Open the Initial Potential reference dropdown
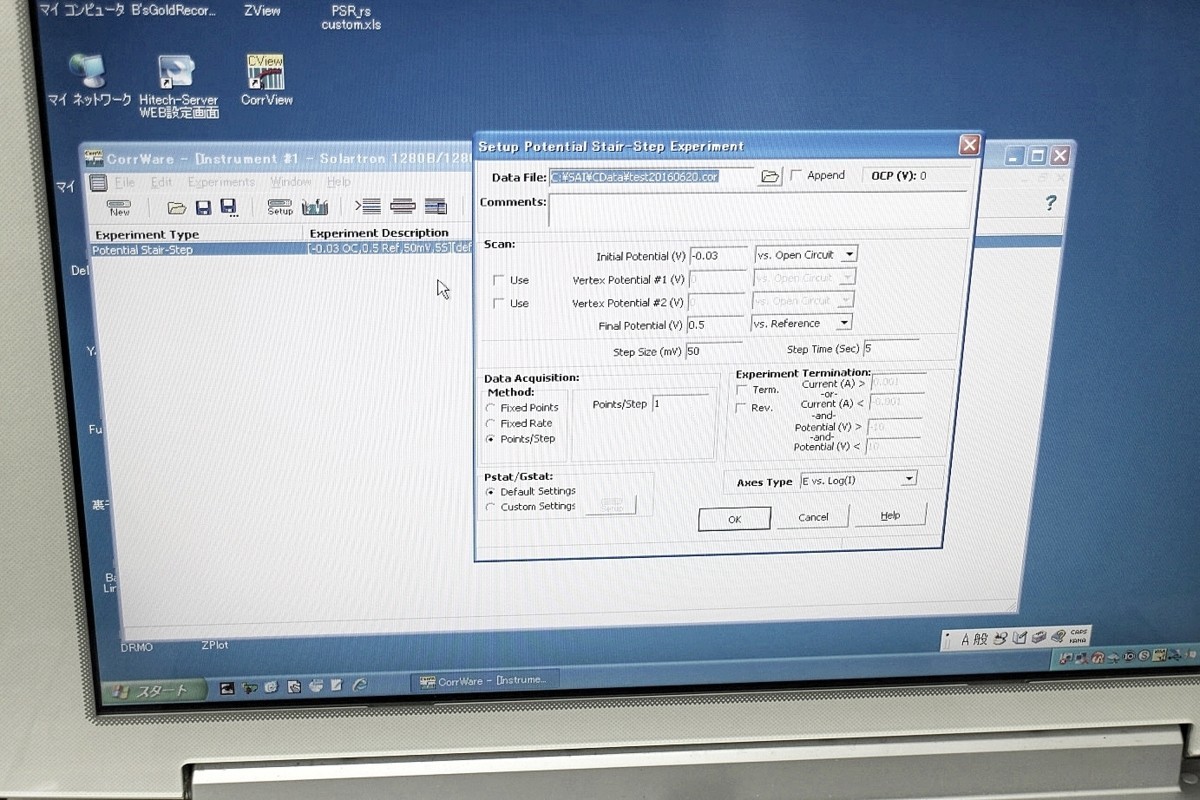 (848, 255)
